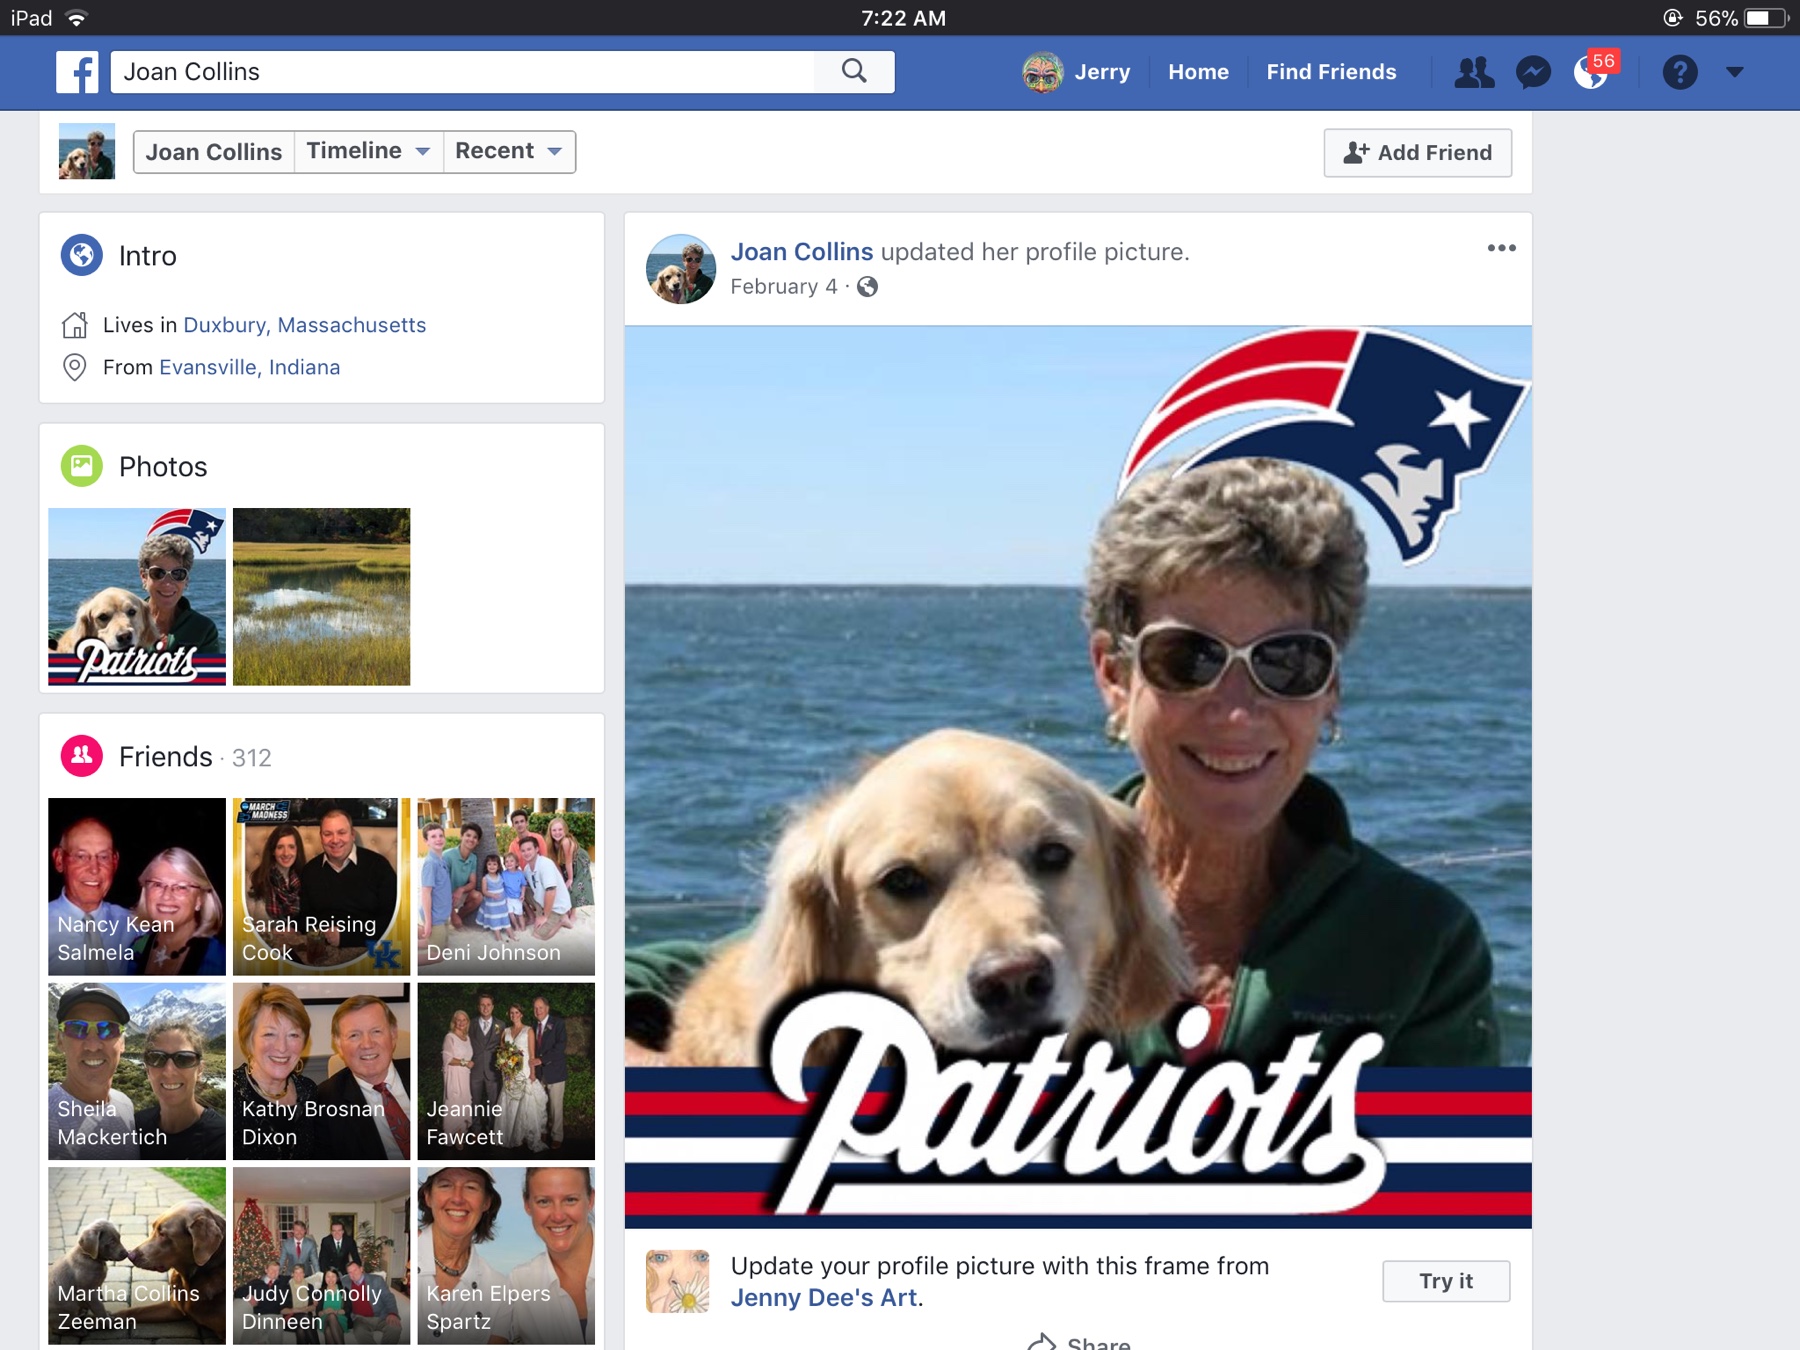The width and height of the screenshot is (1800, 1350).
Task: Click the help question mark icon
Action: 1680,72
